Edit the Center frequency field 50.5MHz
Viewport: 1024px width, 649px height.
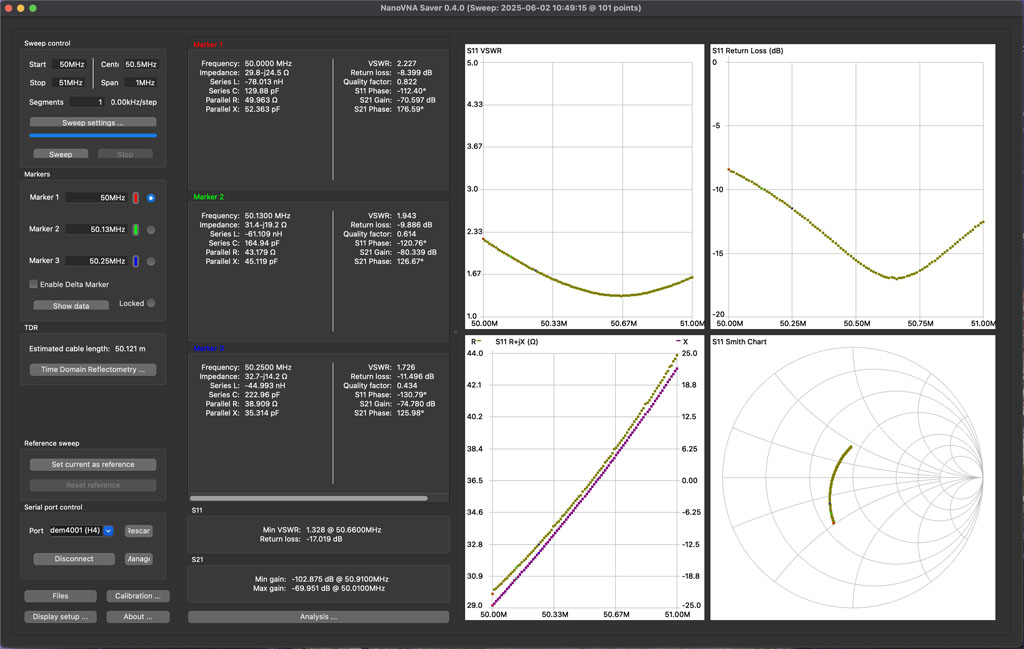(x=140, y=65)
